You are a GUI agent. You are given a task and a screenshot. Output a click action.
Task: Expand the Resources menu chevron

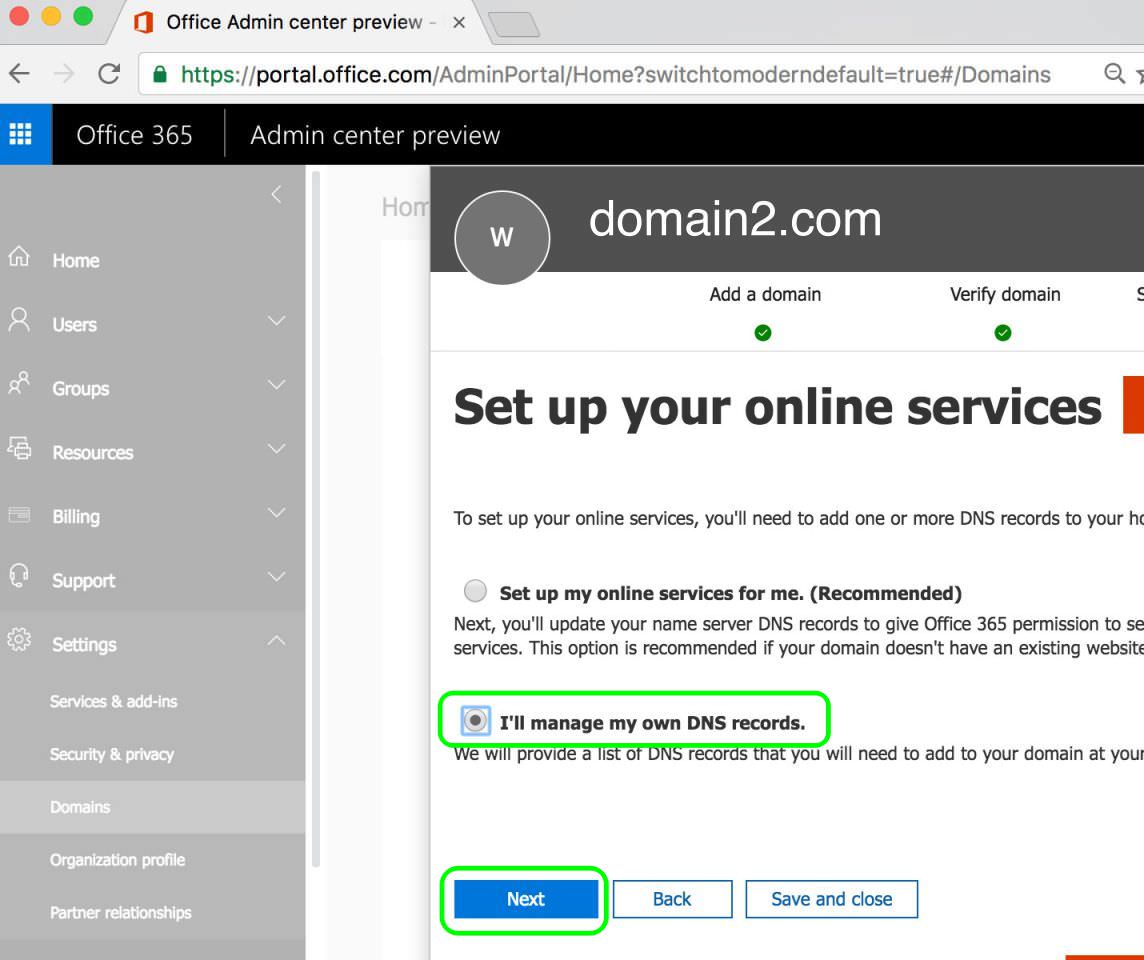(x=277, y=449)
